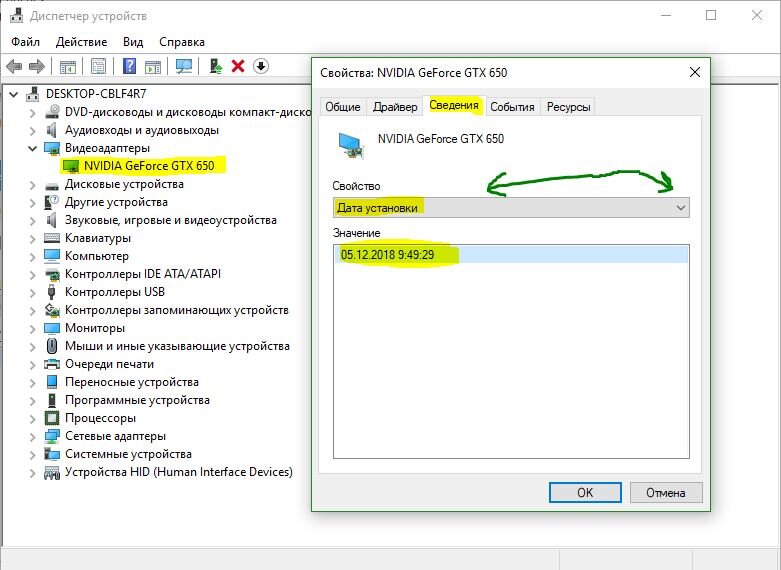Click the Properties sheet toolbar icon
This screenshot has height=570, width=781.
coord(99,66)
